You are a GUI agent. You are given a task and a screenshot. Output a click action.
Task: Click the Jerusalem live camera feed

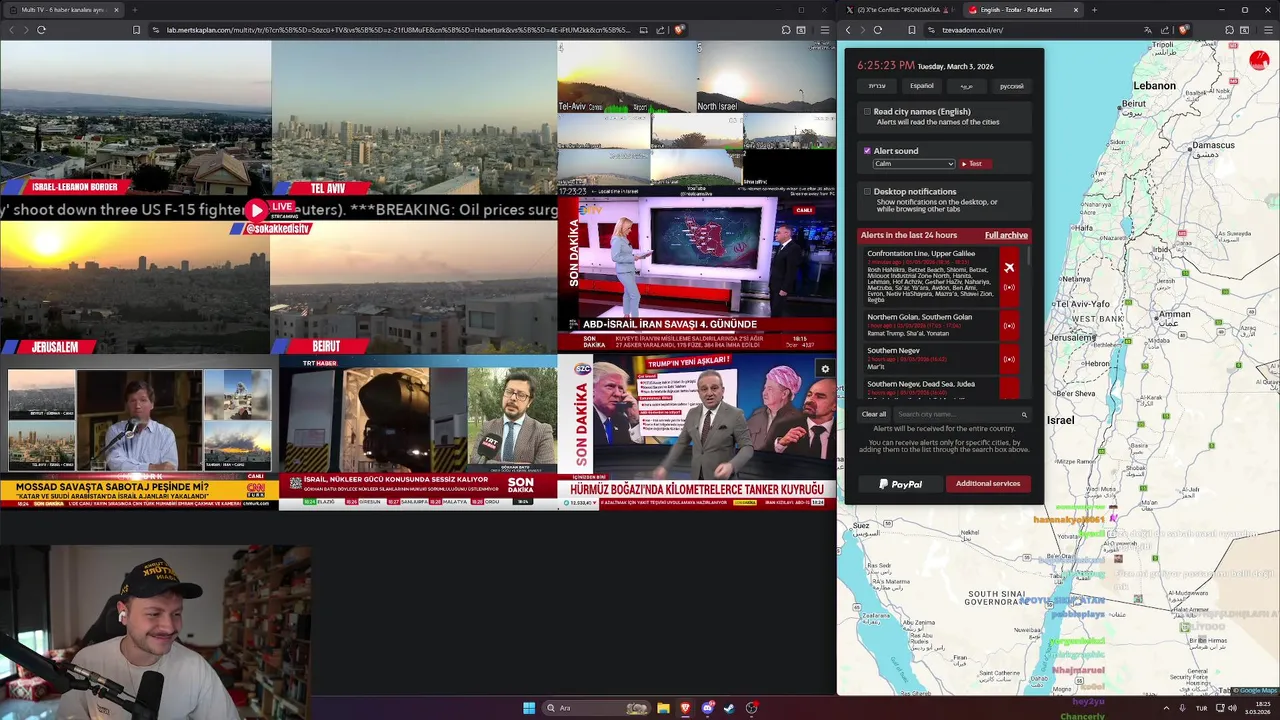point(135,288)
